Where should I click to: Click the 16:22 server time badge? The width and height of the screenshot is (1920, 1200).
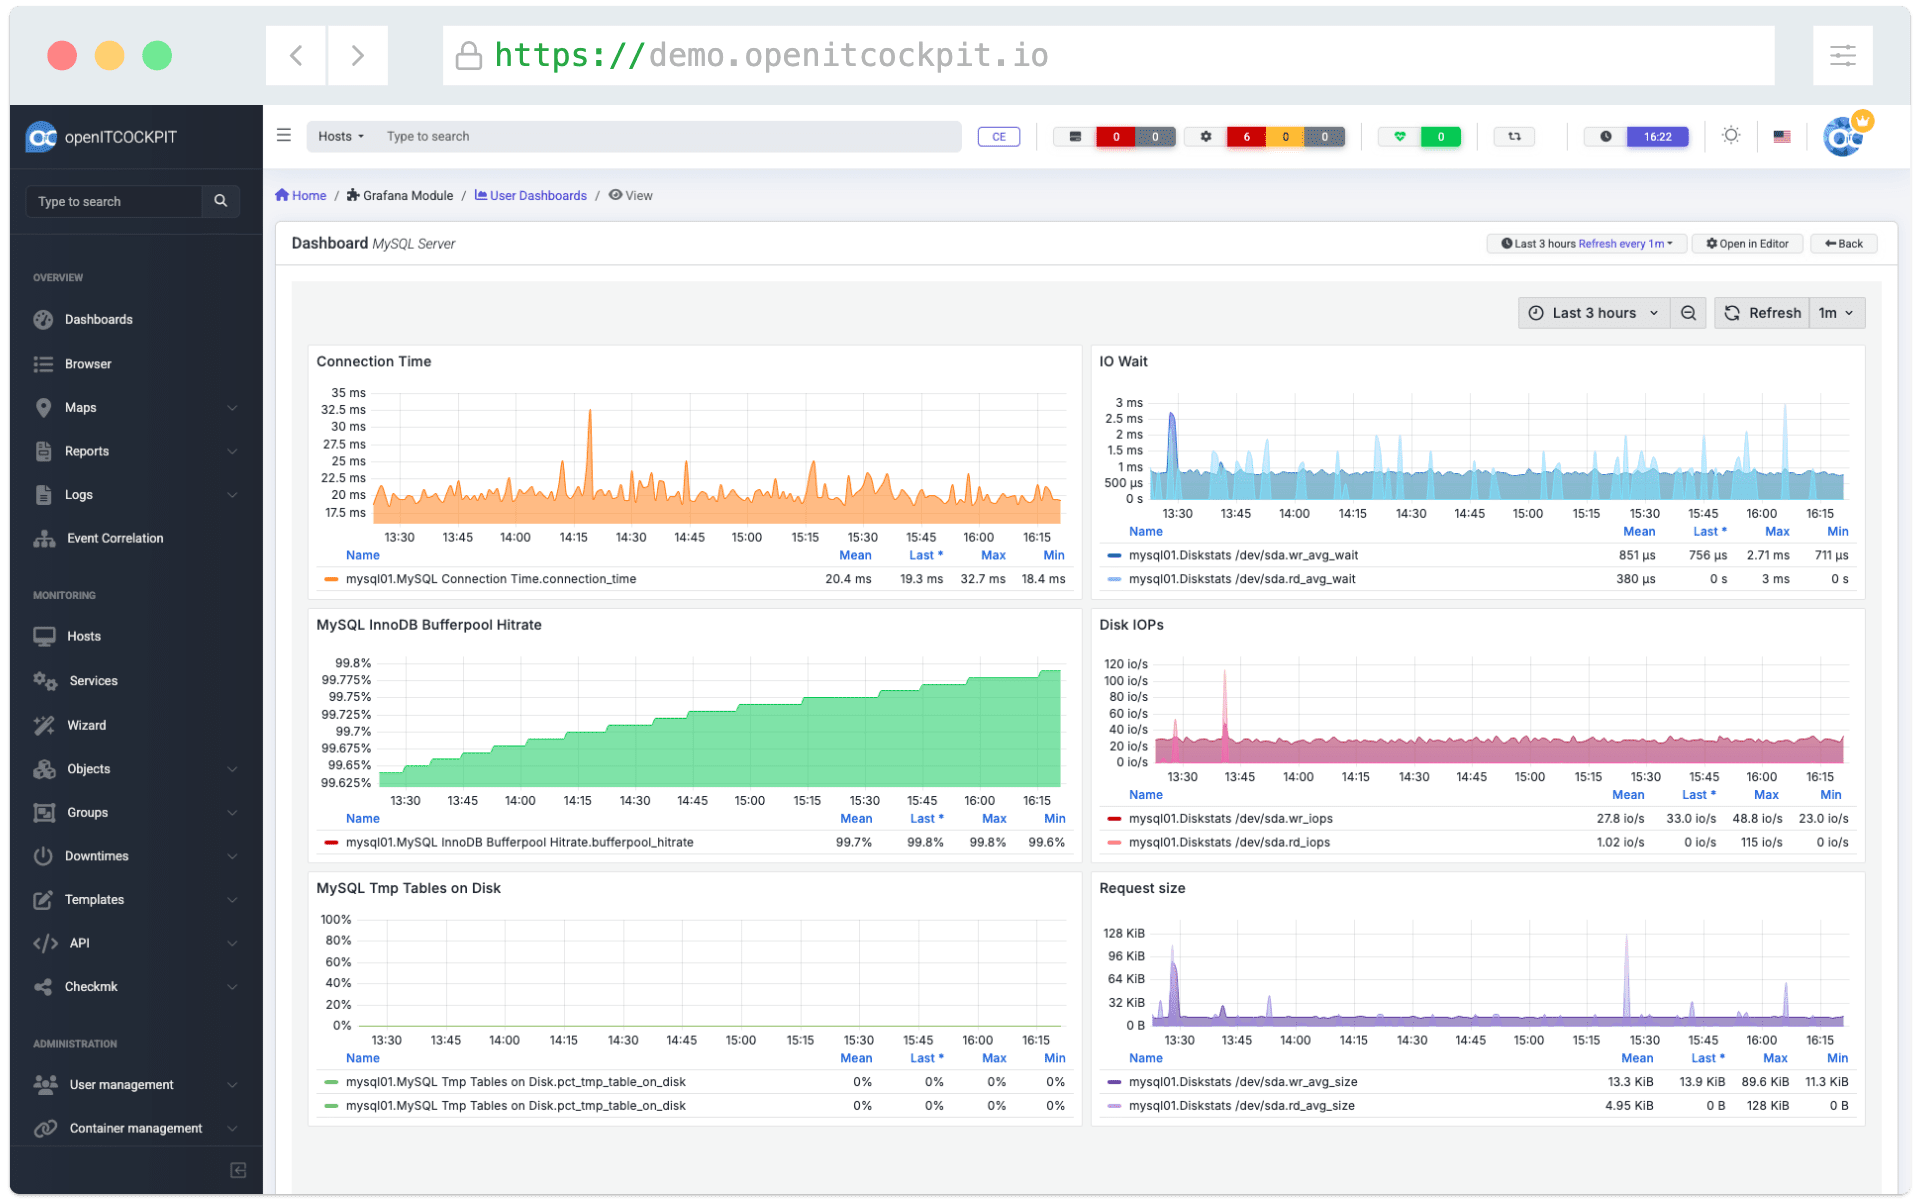click(1657, 137)
